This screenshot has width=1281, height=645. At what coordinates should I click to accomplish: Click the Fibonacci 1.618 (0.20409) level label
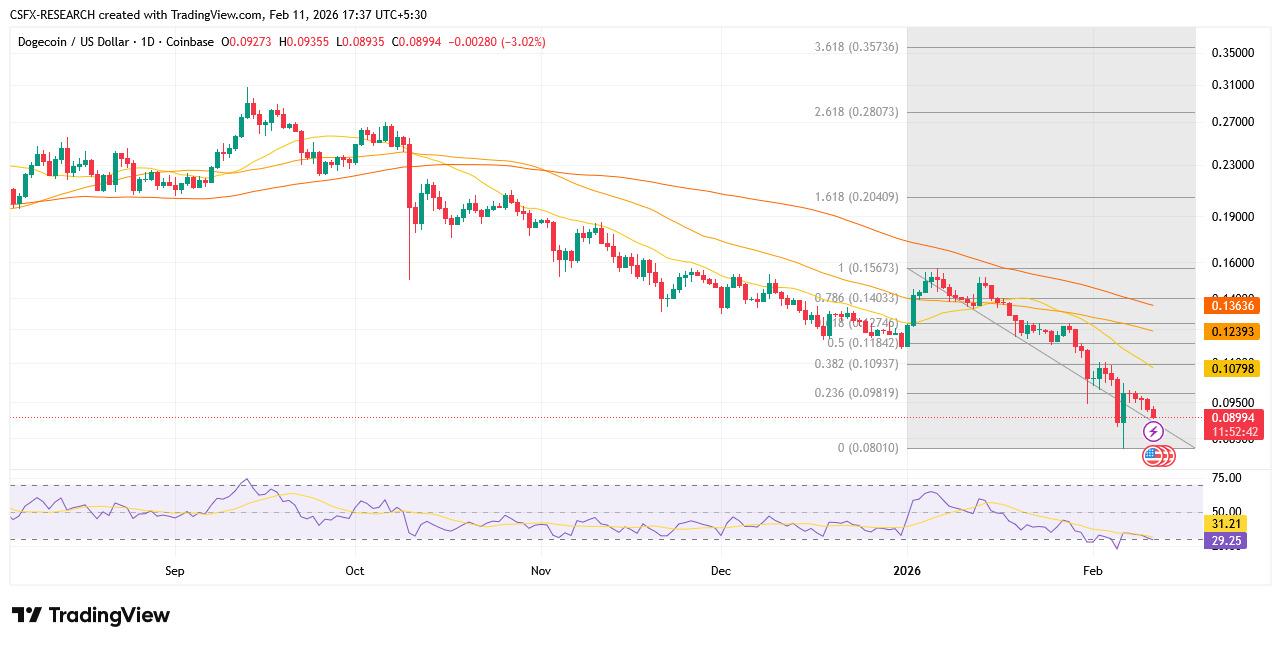[856, 197]
